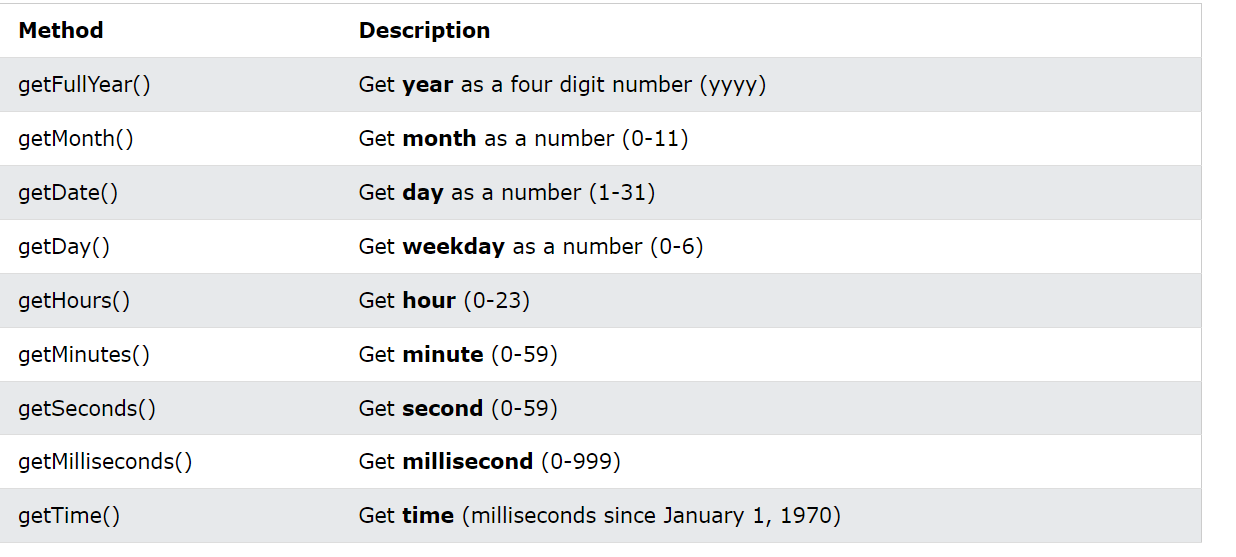Click the Method column header
The height and width of the screenshot is (557, 1236).
[61, 31]
